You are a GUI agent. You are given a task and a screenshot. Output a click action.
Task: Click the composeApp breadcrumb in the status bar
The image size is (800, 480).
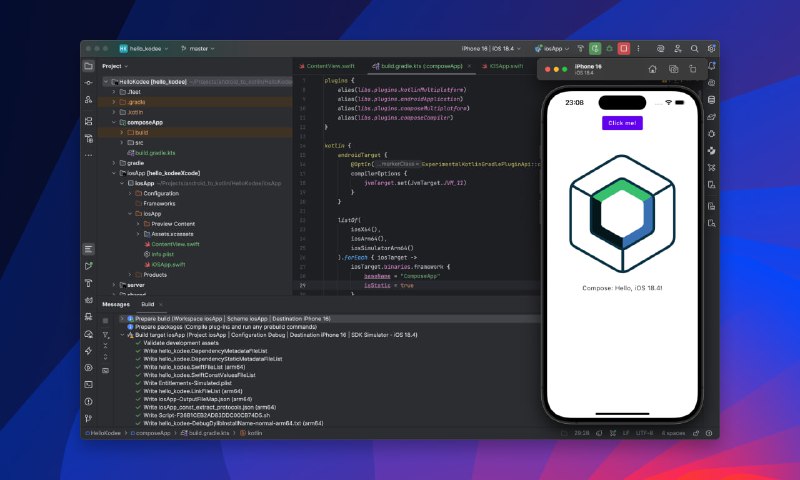[151, 433]
